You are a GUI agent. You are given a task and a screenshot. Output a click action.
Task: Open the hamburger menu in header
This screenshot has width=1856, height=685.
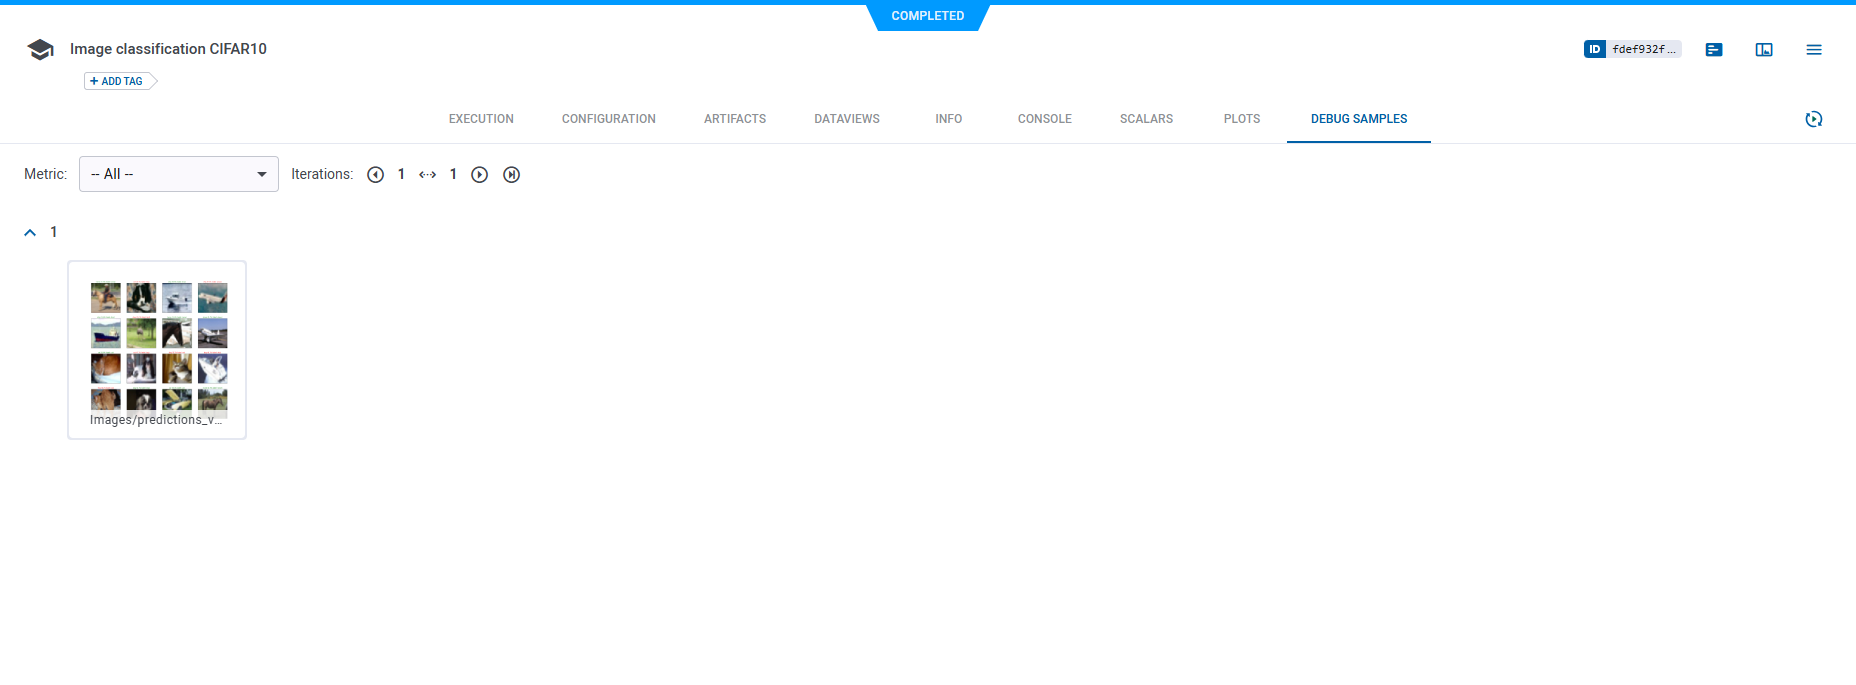click(x=1814, y=50)
